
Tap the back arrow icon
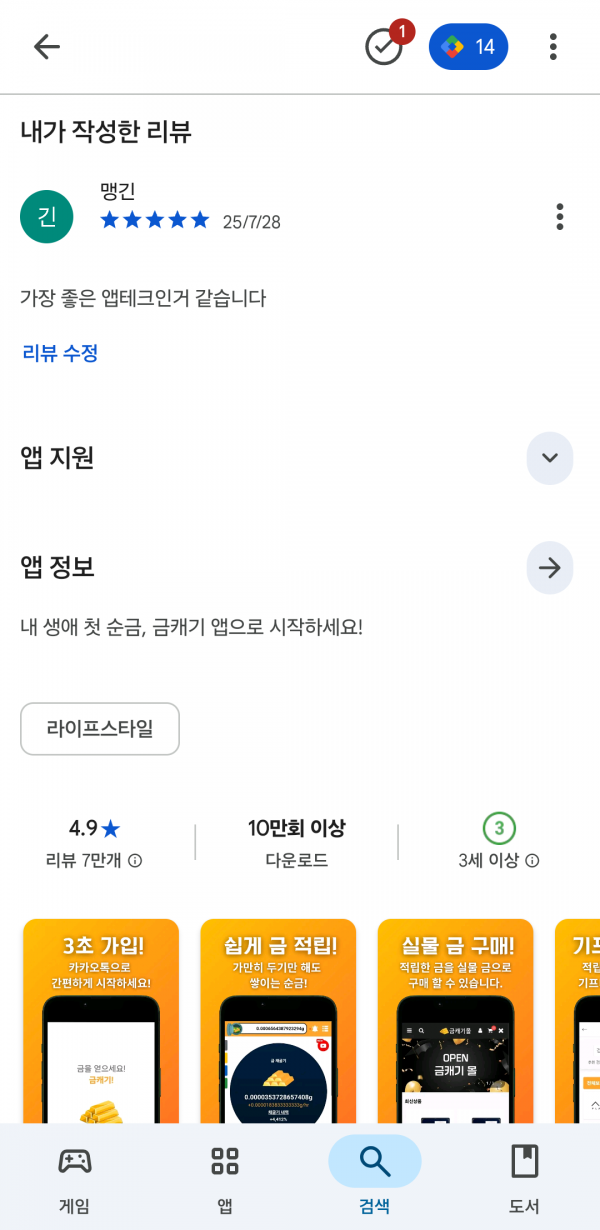[x=47, y=47]
